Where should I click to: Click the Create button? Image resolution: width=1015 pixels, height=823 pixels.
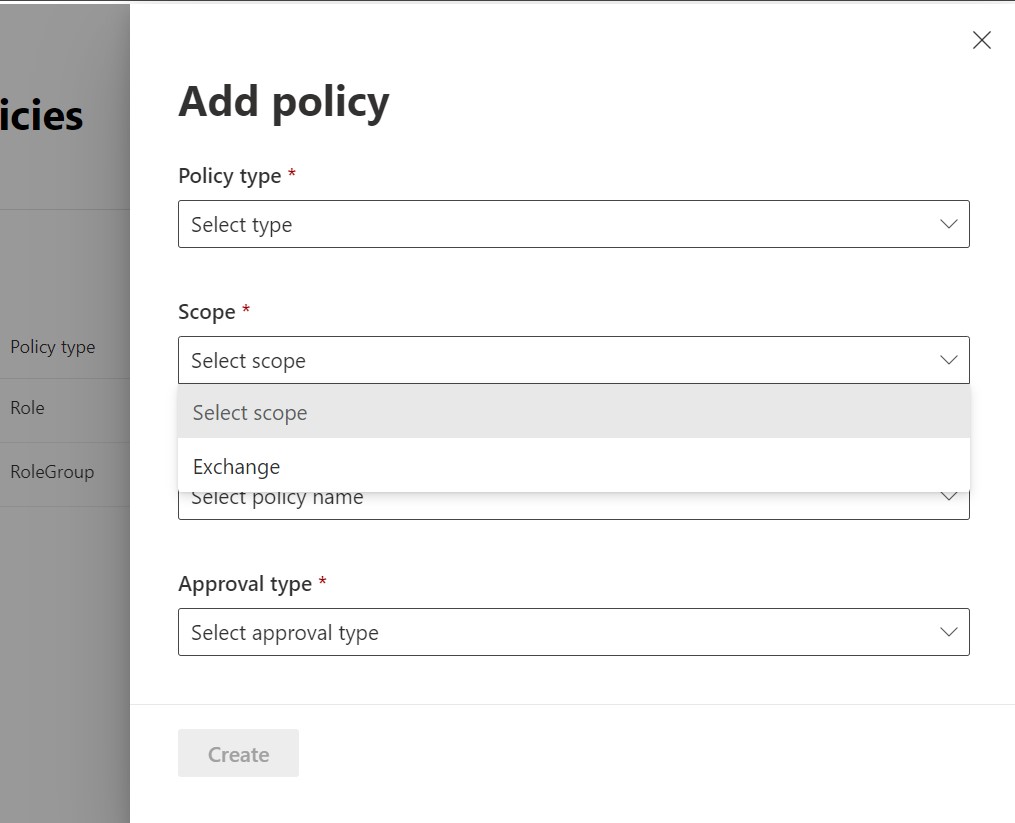click(238, 754)
